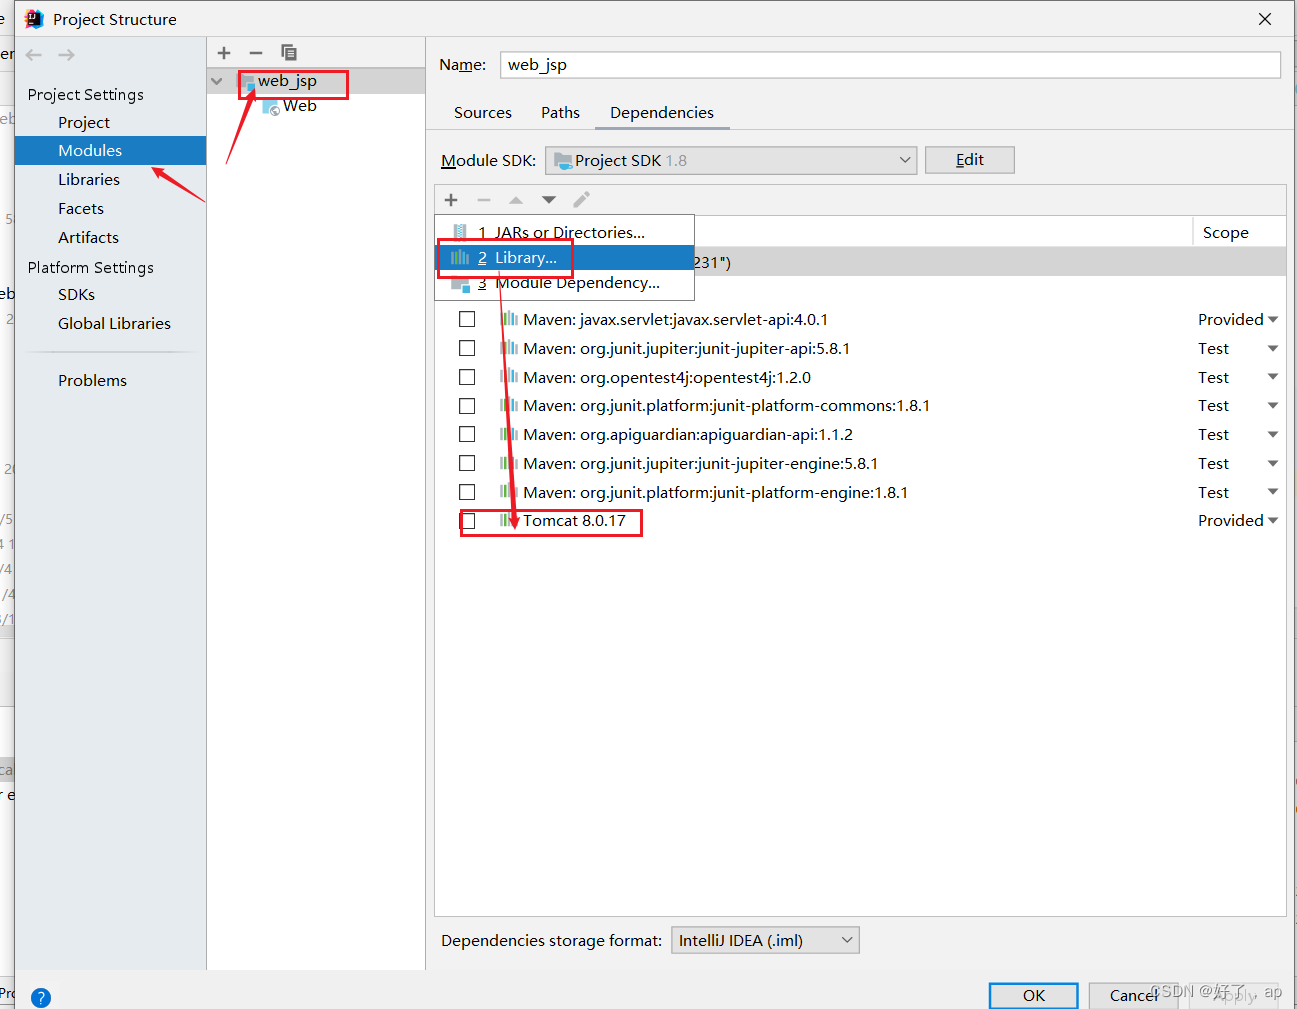
Task: Move dependency down arrow icon
Action: [x=549, y=200]
